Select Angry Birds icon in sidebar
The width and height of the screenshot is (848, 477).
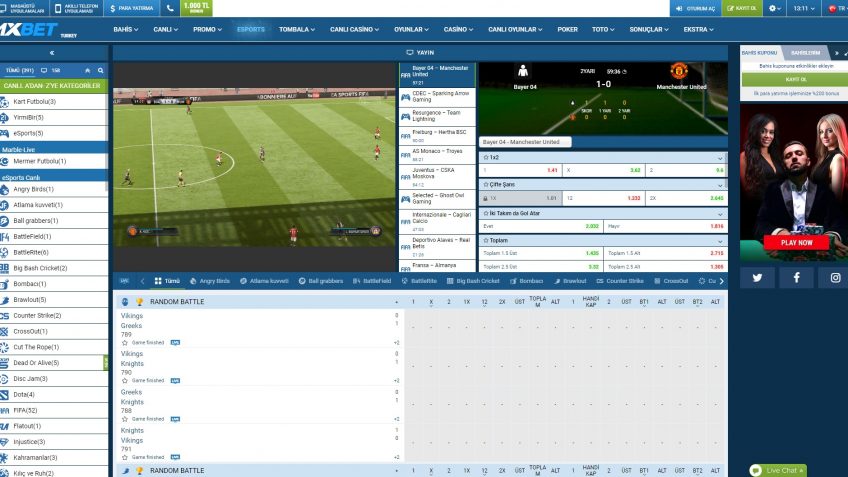coord(4,189)
